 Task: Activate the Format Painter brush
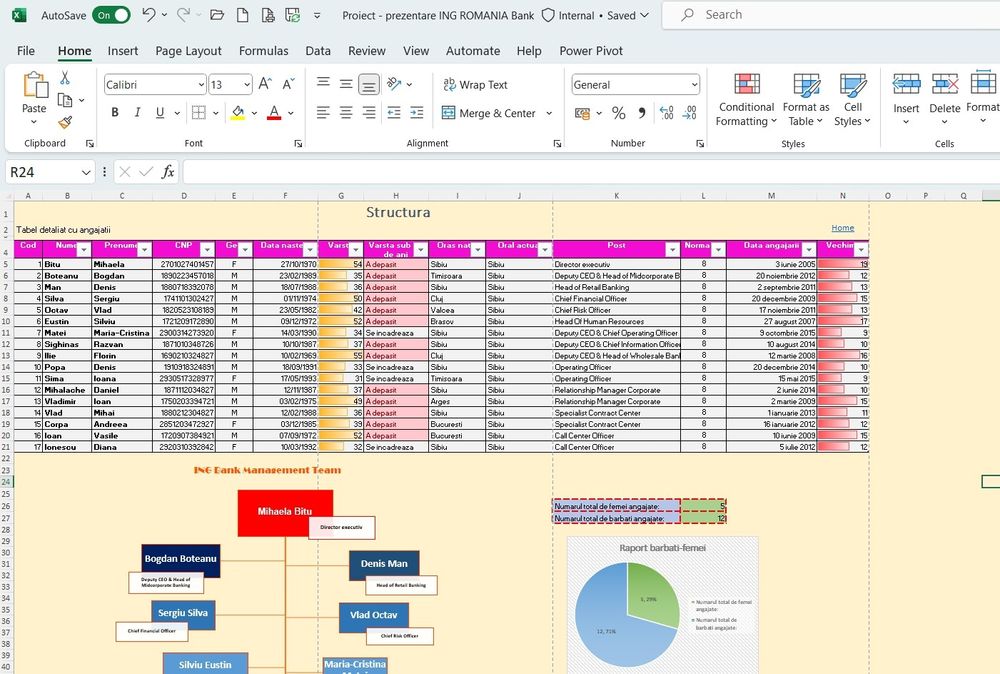(x=64, y=122)
